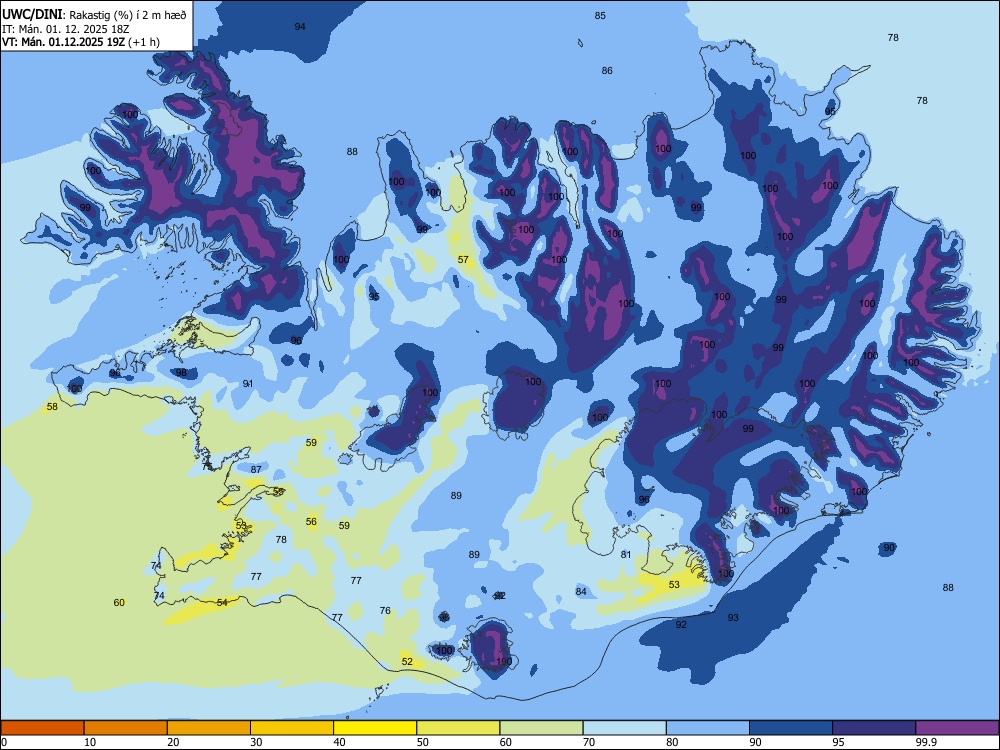Screen dimensions: 1000x750
Task: Click the humidity value '81' on the map
Action: tap(626, 554)
